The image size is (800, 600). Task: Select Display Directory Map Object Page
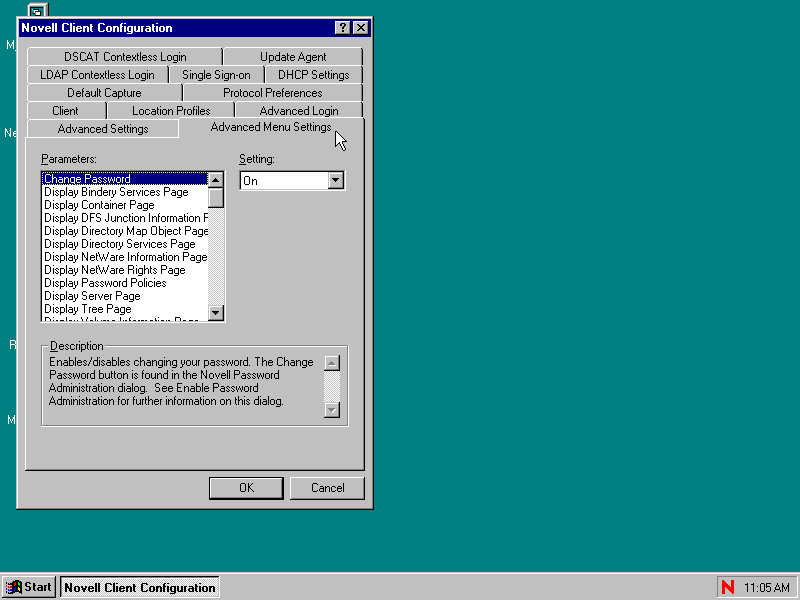tap(125, 231)
